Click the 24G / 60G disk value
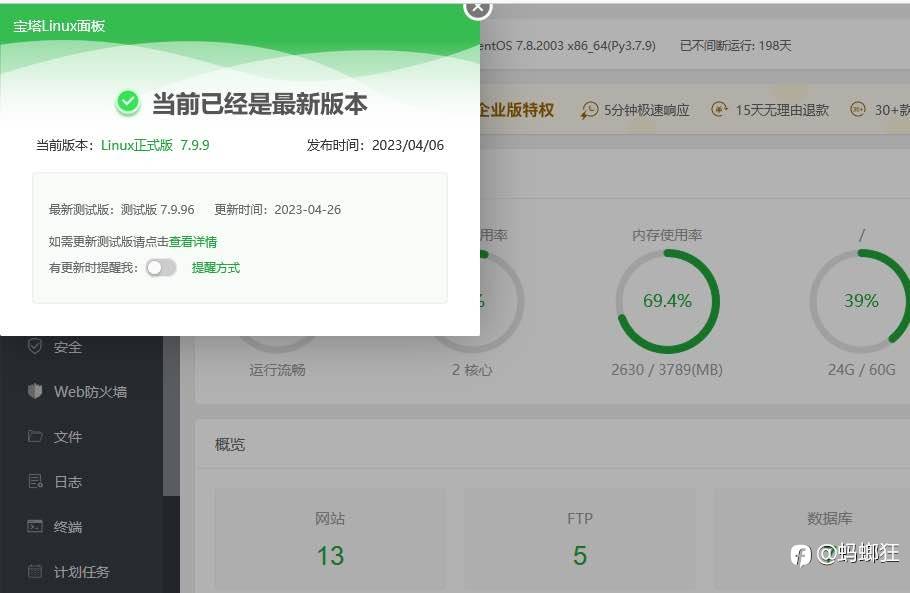This screenshot has width=910, height=593. [861, 370]
